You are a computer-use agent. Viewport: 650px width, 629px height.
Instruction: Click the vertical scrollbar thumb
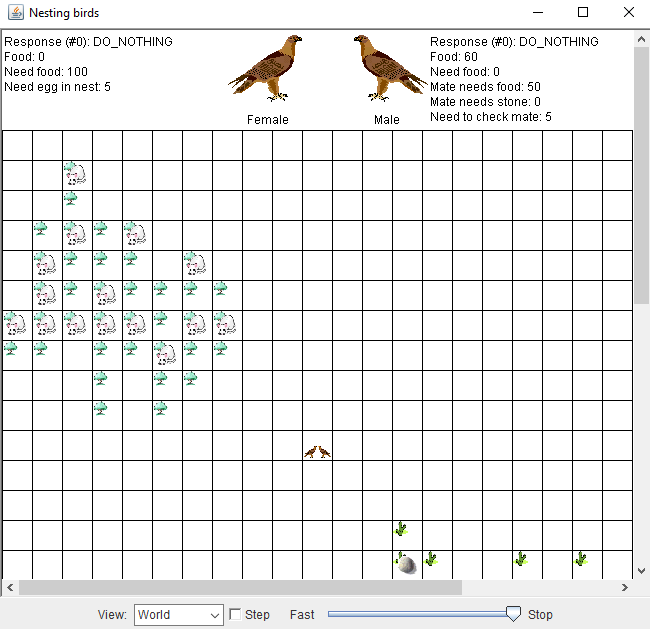[x=641, y=175]
